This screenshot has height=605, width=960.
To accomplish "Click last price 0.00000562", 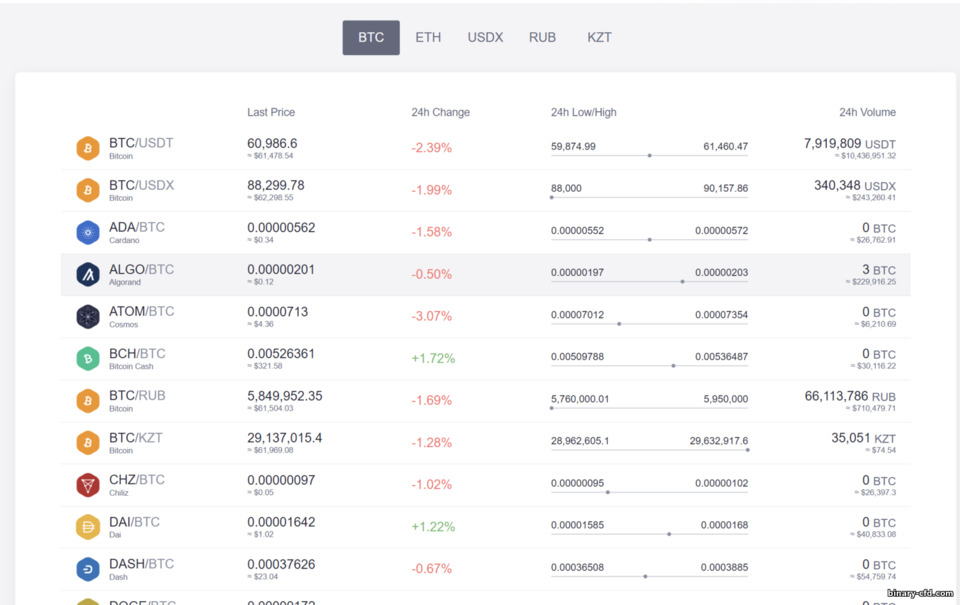I will click(281, 228).
